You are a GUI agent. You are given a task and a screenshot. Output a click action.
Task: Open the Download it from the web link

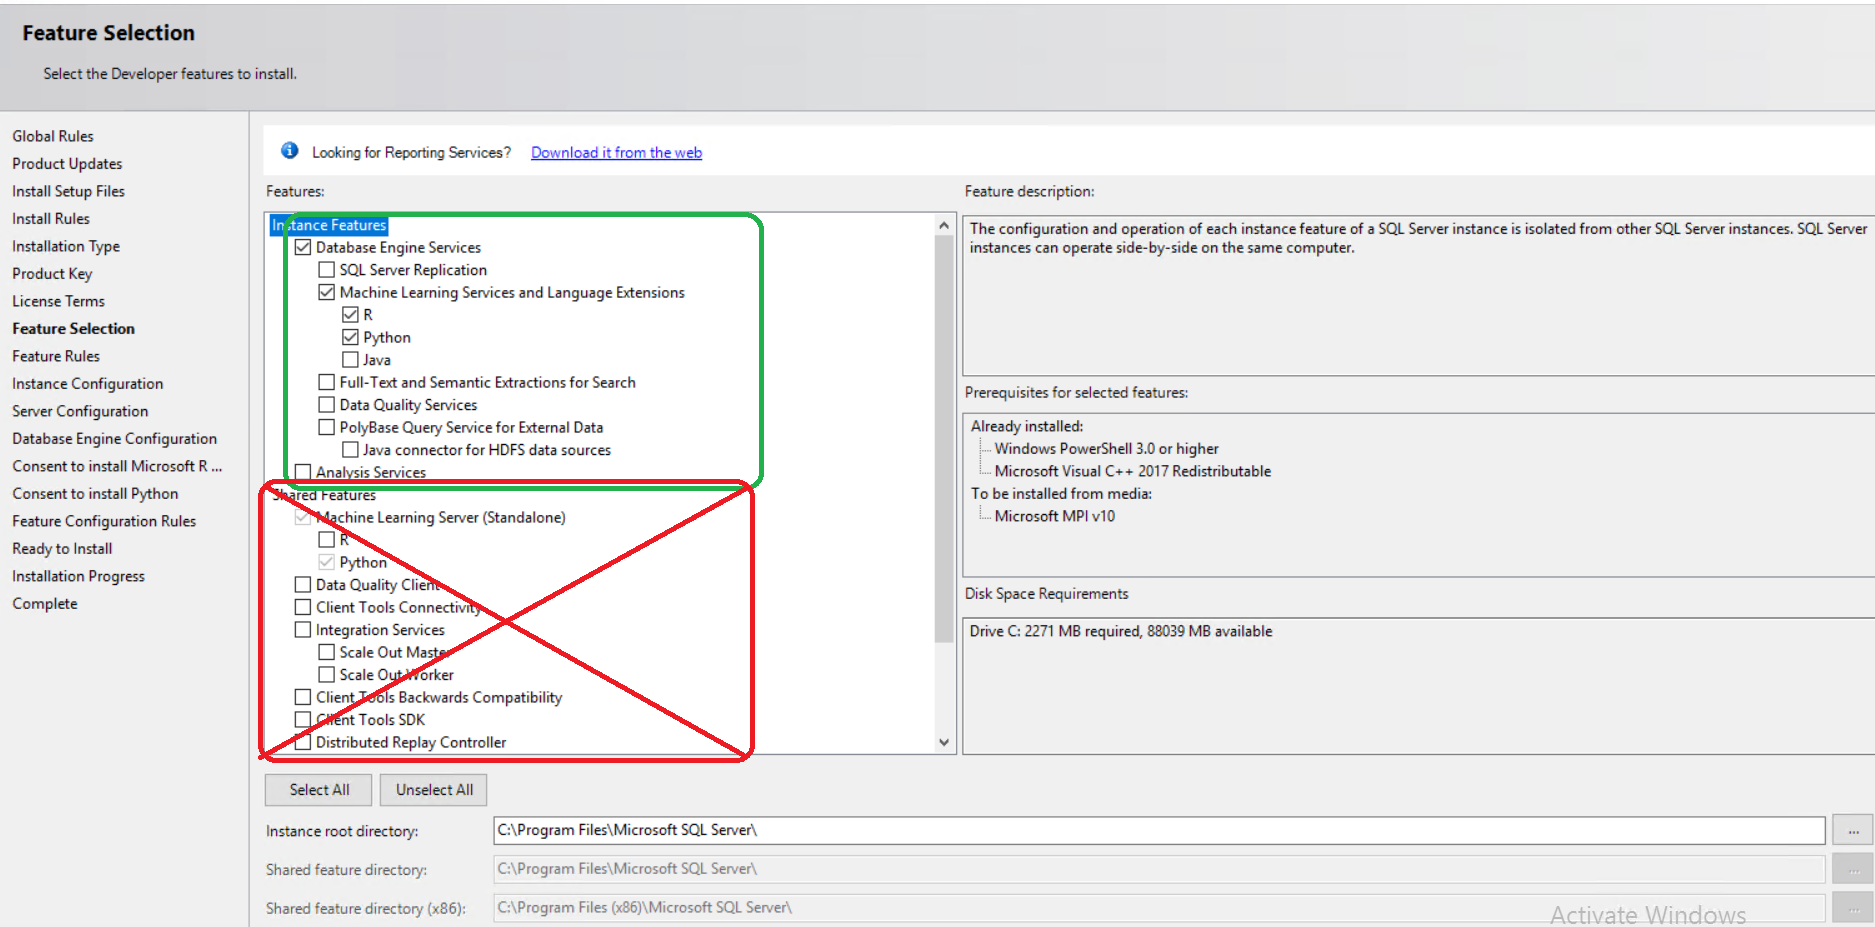coord(616,152)
